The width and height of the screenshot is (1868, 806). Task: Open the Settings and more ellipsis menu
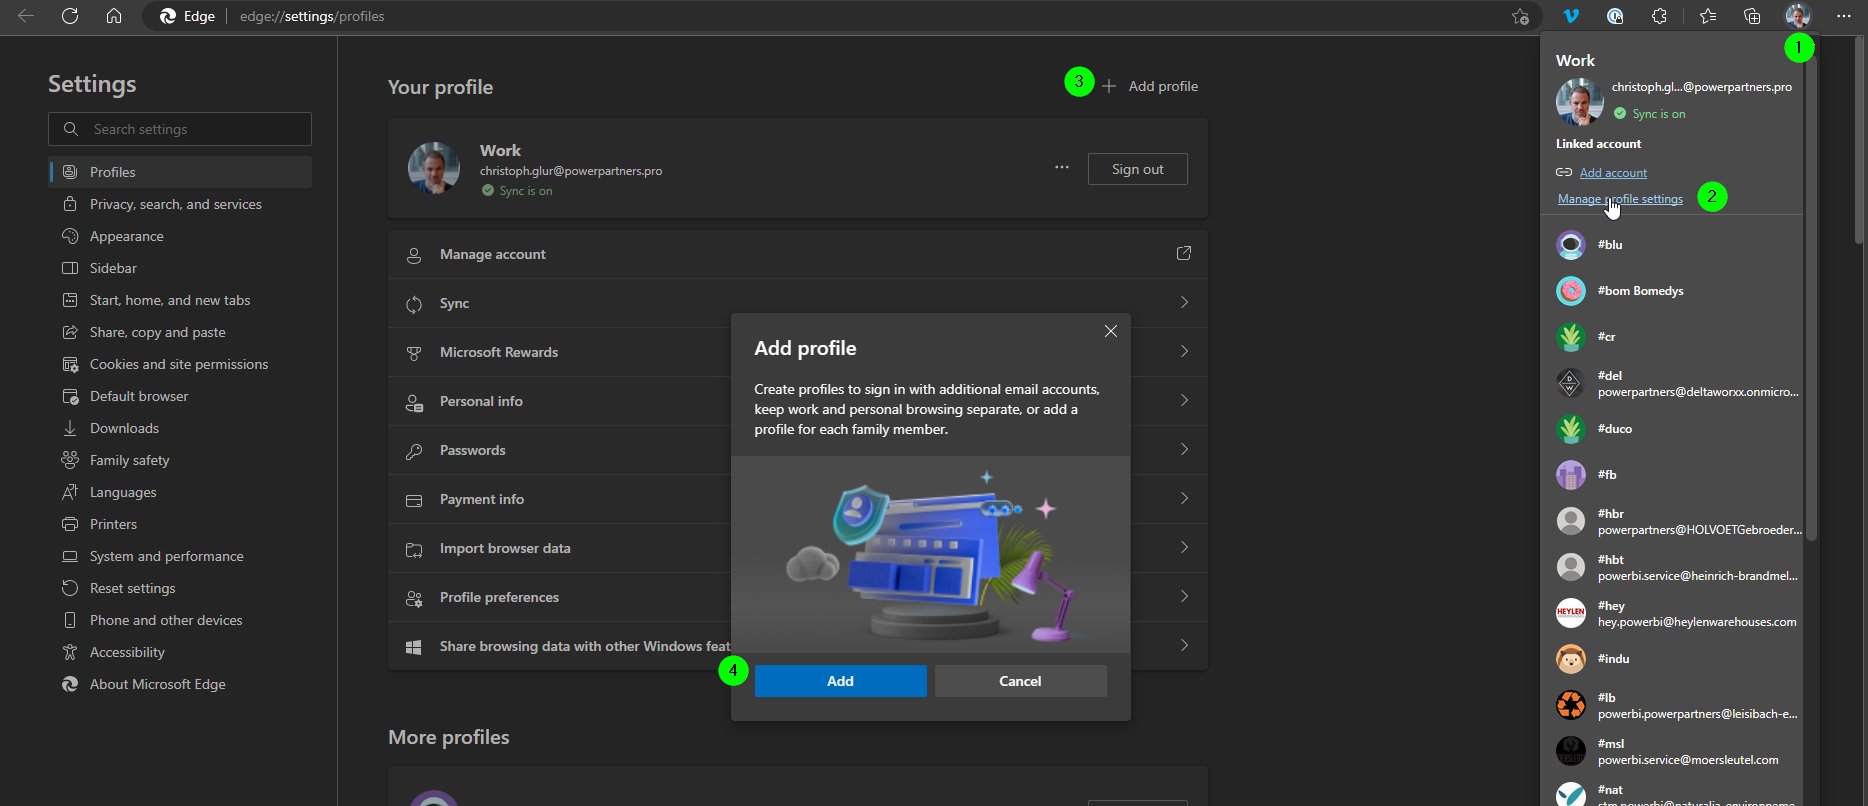(x=1844, y=16)
